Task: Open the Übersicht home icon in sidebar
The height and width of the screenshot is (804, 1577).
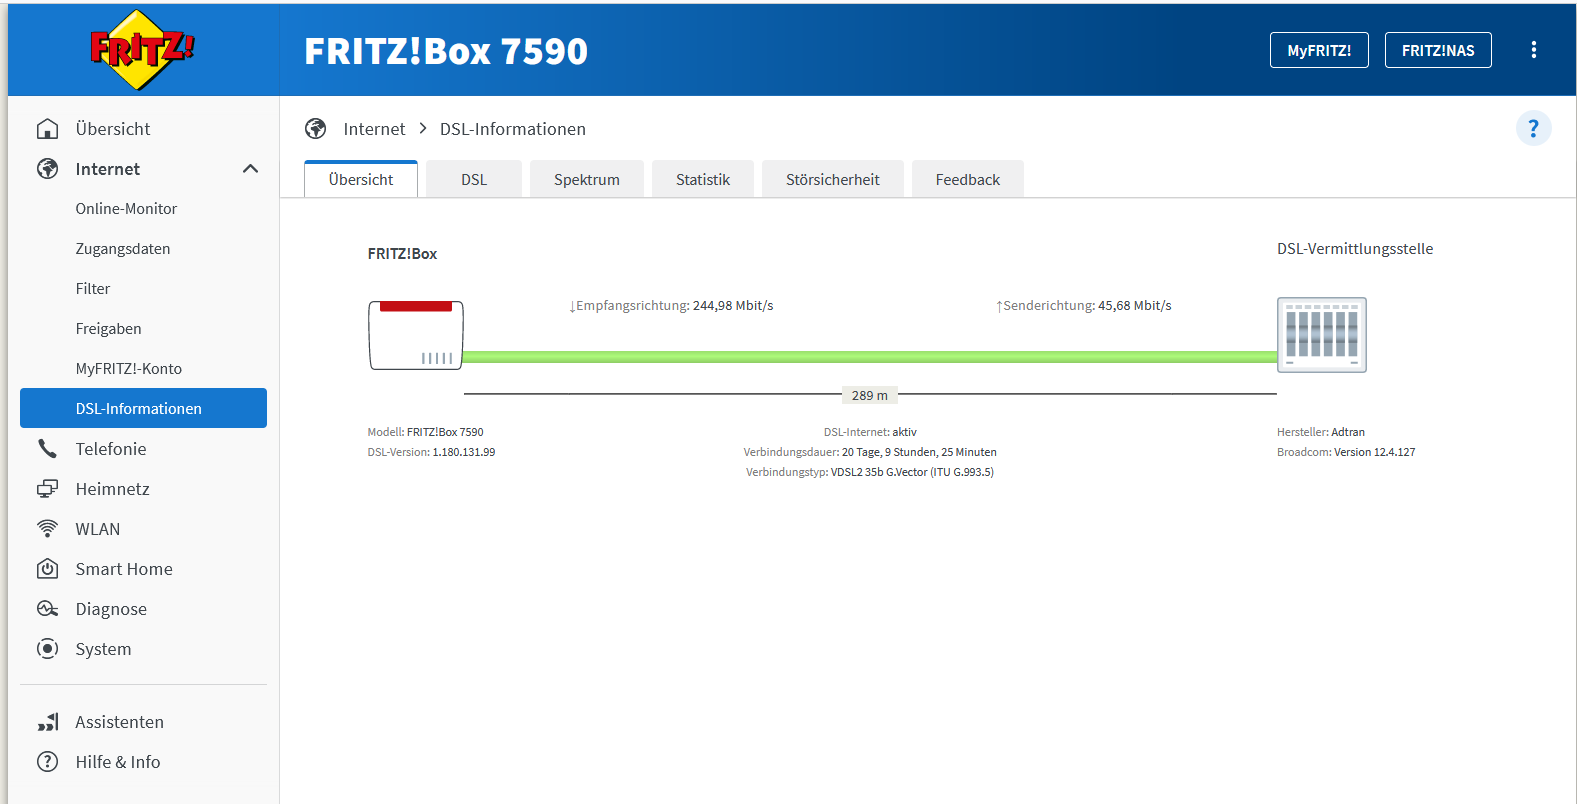Action: 47,129
